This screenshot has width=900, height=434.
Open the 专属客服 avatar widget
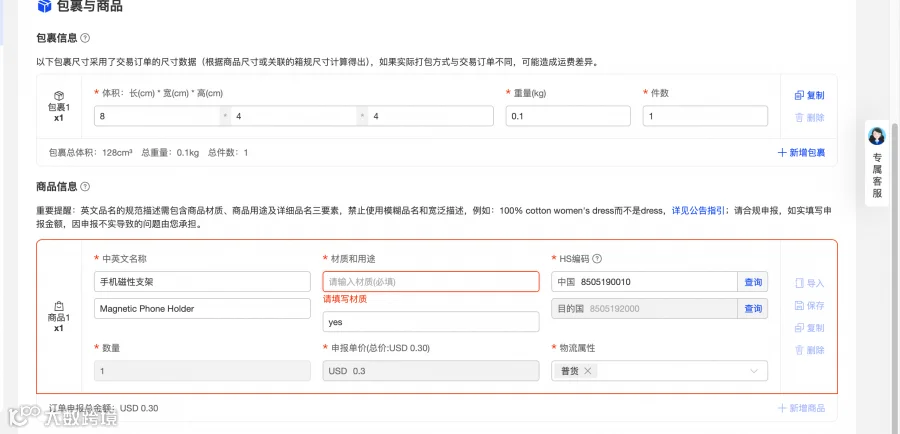click(877, 136)
